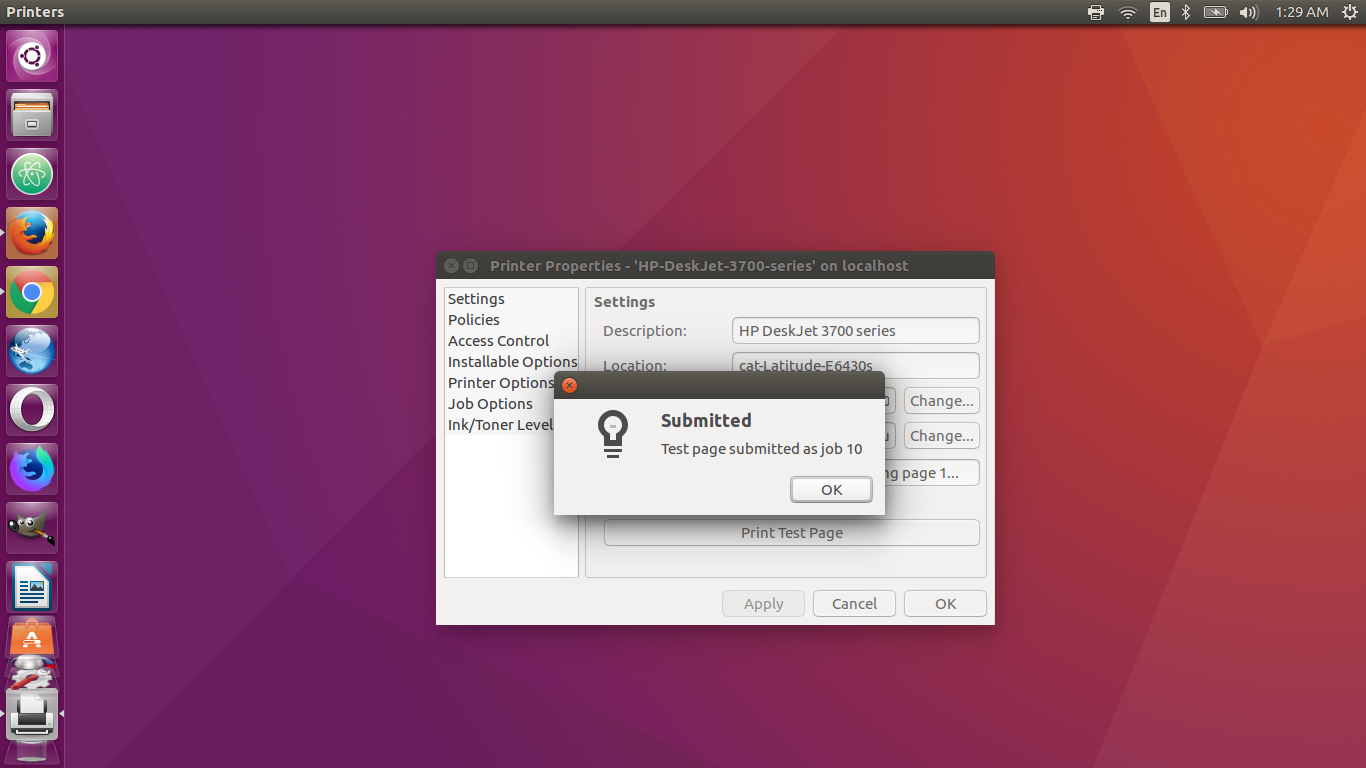Cancel the Printer Properties window
This screenshot has width=1366, height=768.
[854, 604]
